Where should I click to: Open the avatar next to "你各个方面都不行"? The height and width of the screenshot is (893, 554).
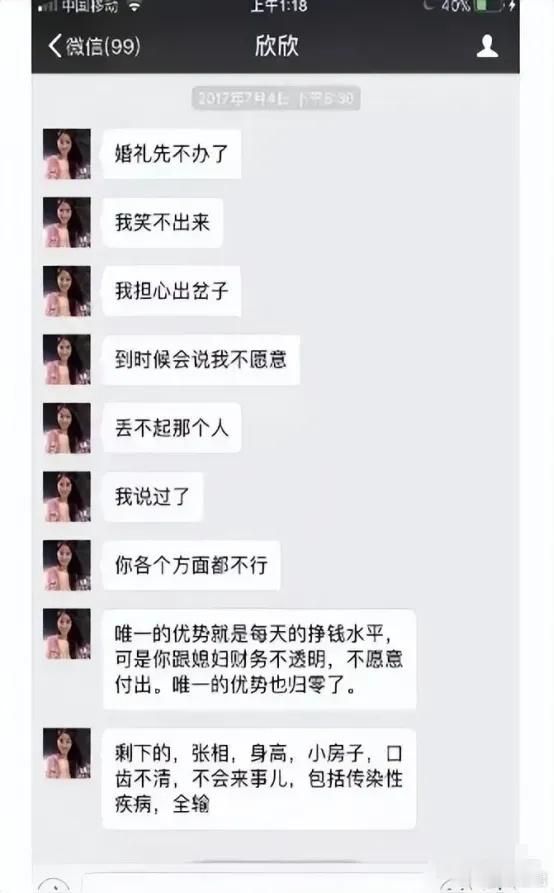tap(67, 565)
